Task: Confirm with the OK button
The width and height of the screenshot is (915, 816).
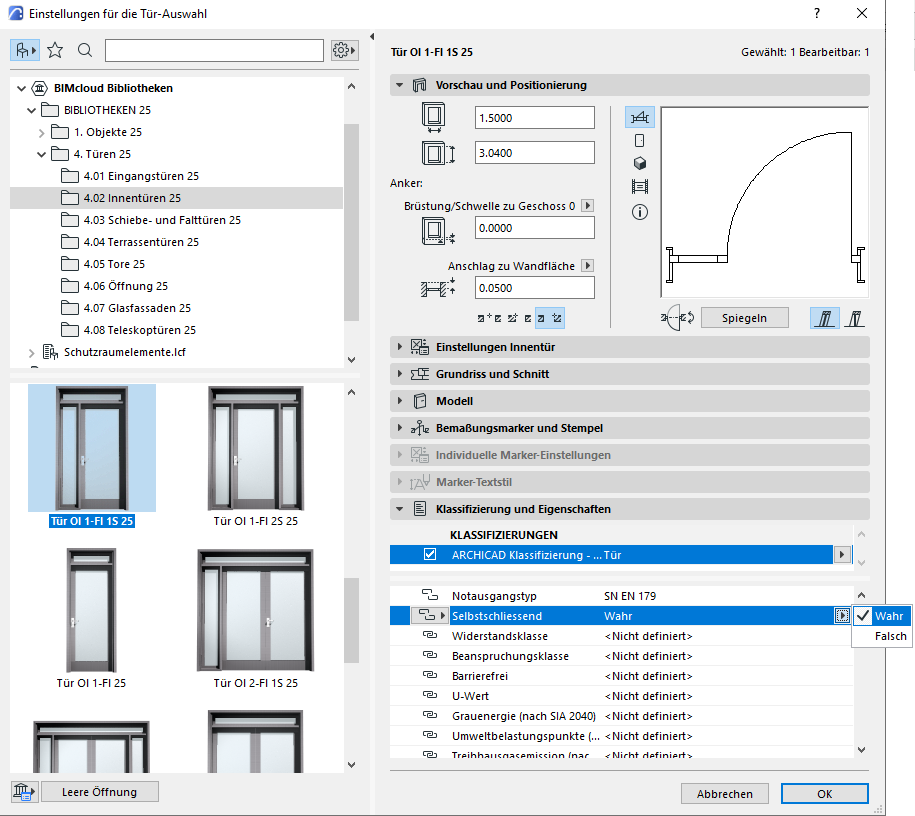Action: pos(825,794)
